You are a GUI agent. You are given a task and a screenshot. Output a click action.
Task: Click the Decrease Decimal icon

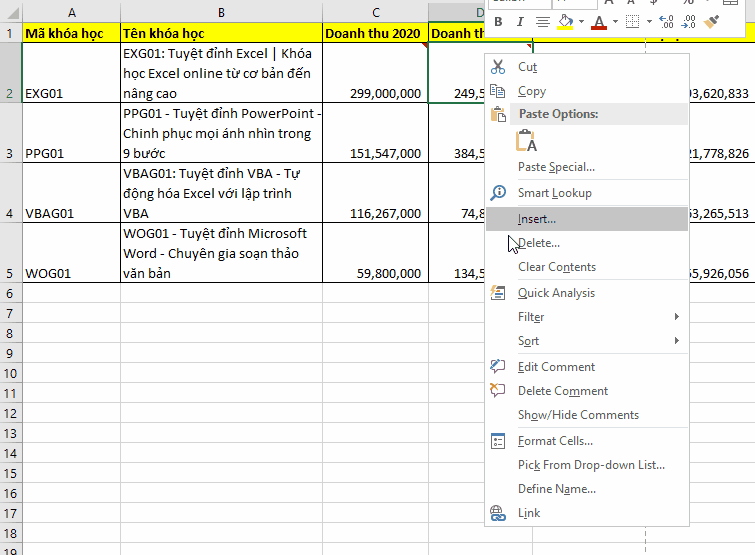click(x=688, y=21)
